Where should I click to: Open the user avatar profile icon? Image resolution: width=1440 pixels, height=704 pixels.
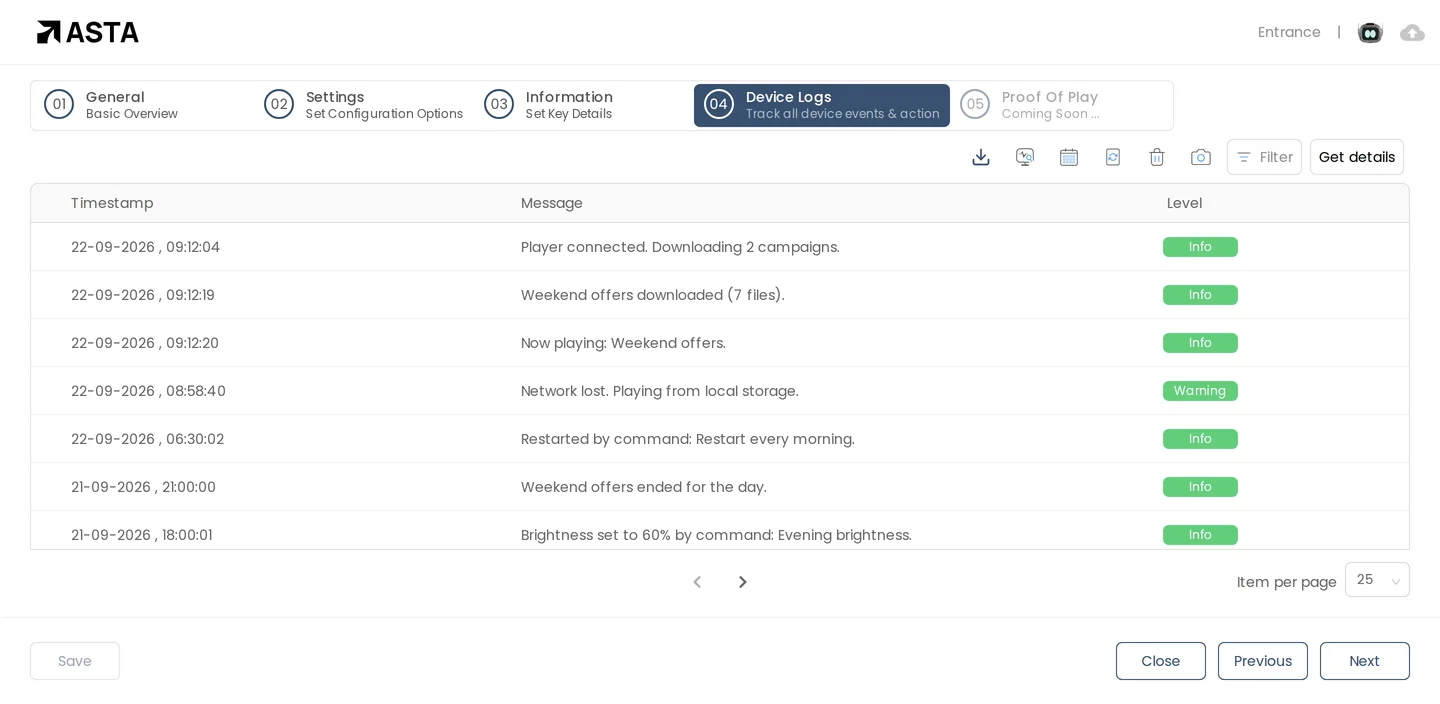tap(1370, 33)
